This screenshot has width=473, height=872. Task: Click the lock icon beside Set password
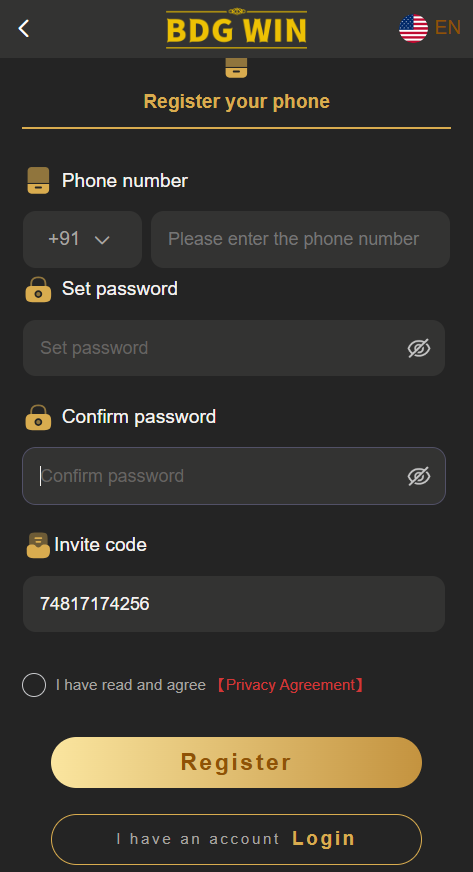[x=38, y=289]
